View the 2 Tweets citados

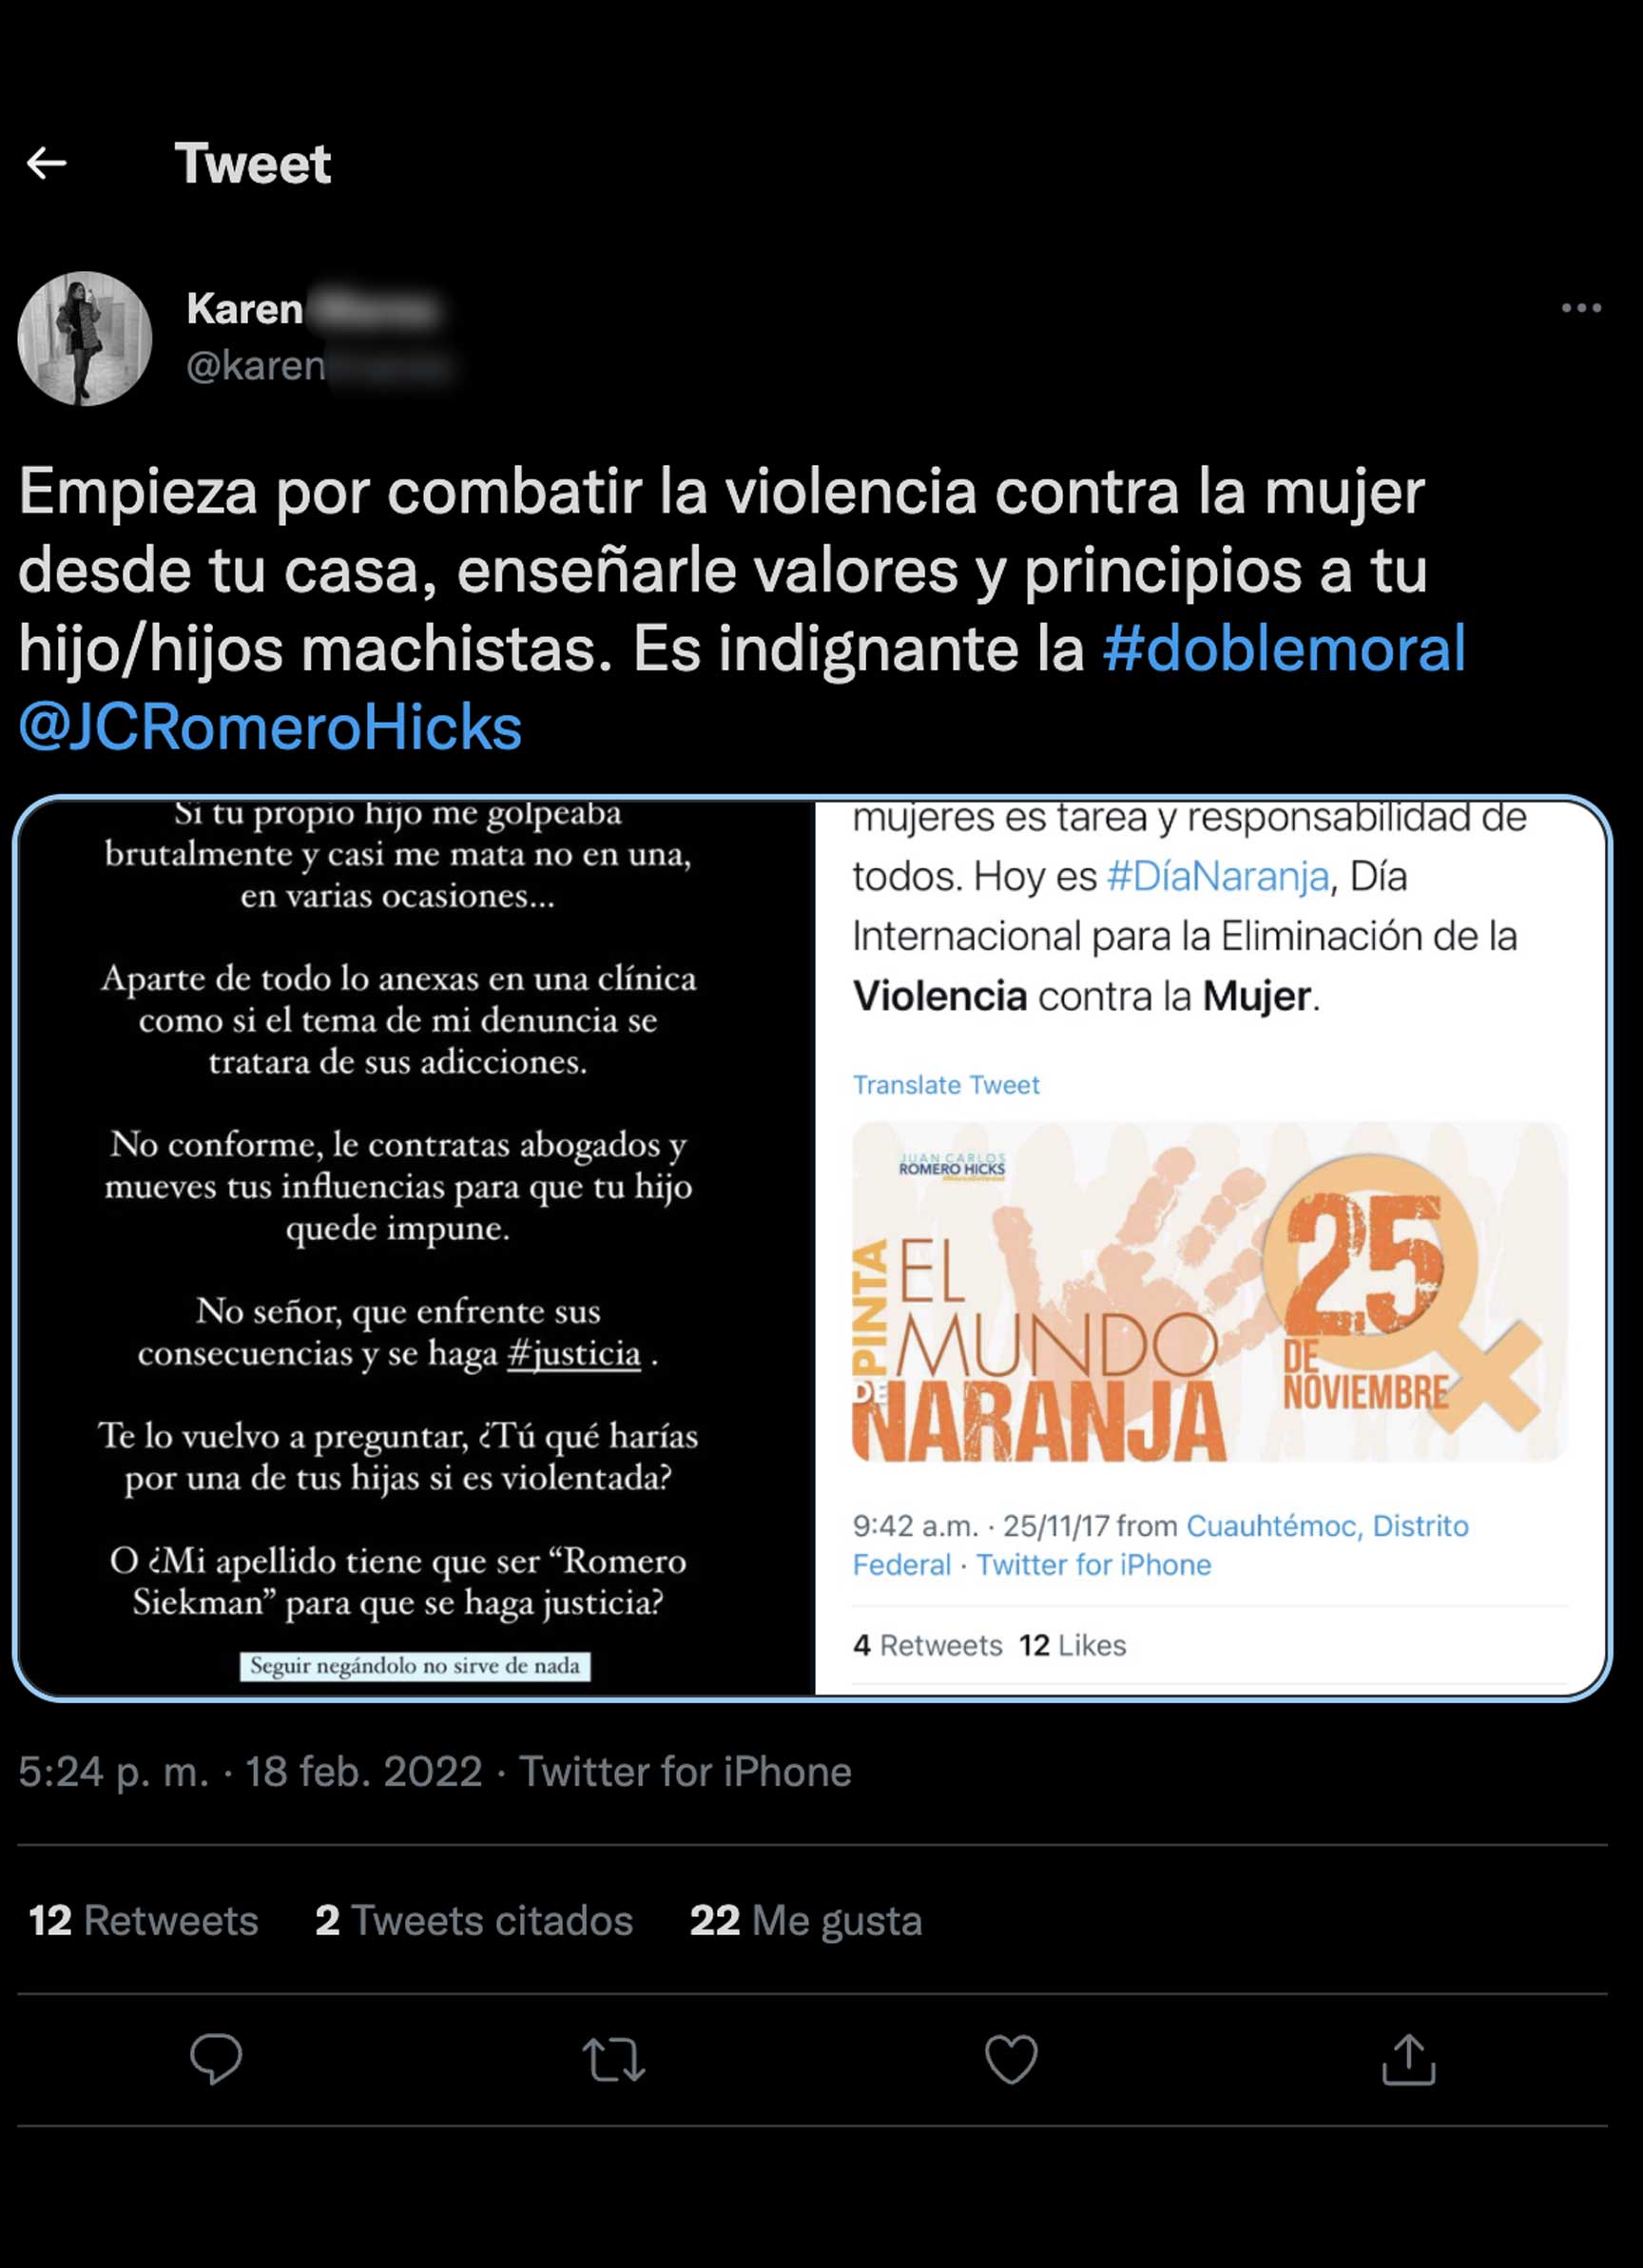[474, 1920]
